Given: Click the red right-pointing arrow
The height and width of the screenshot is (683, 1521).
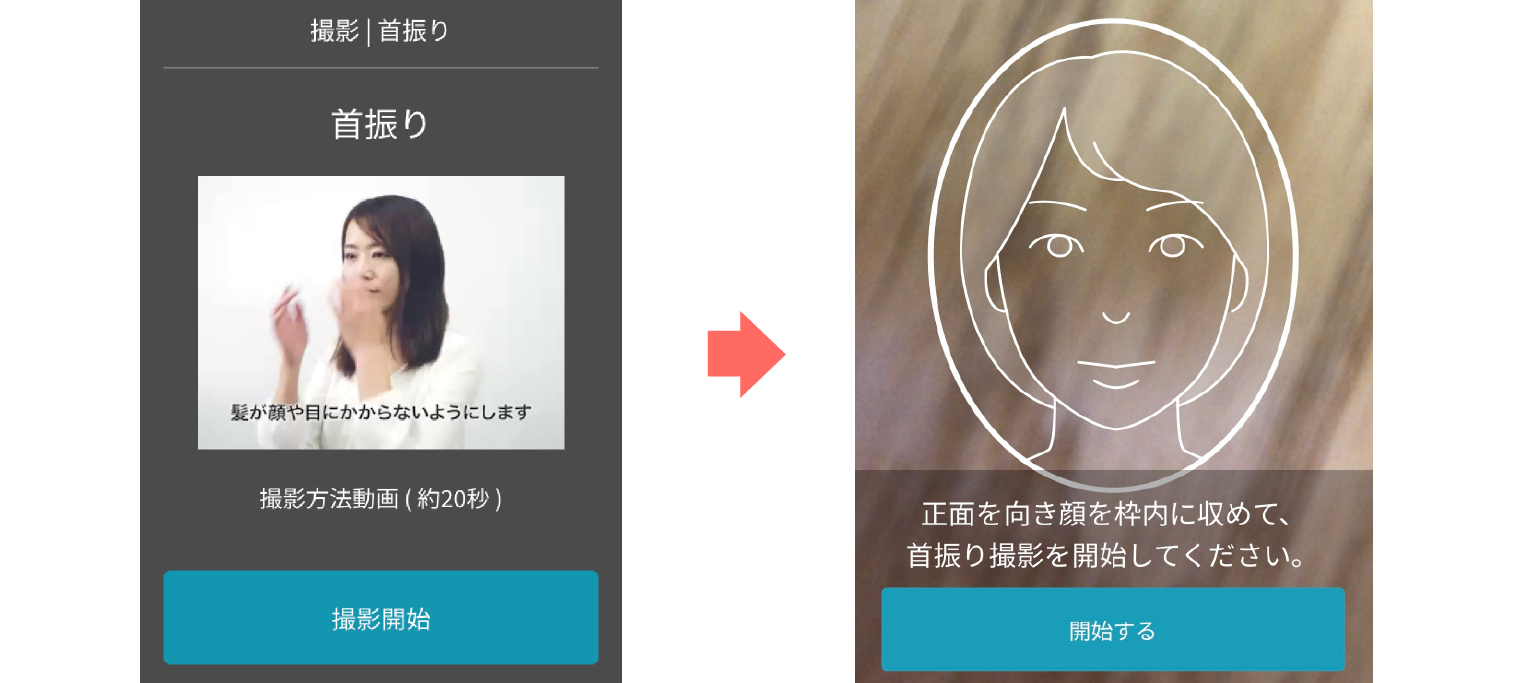Looking at the screenshot, I should [x=746, y=354].
